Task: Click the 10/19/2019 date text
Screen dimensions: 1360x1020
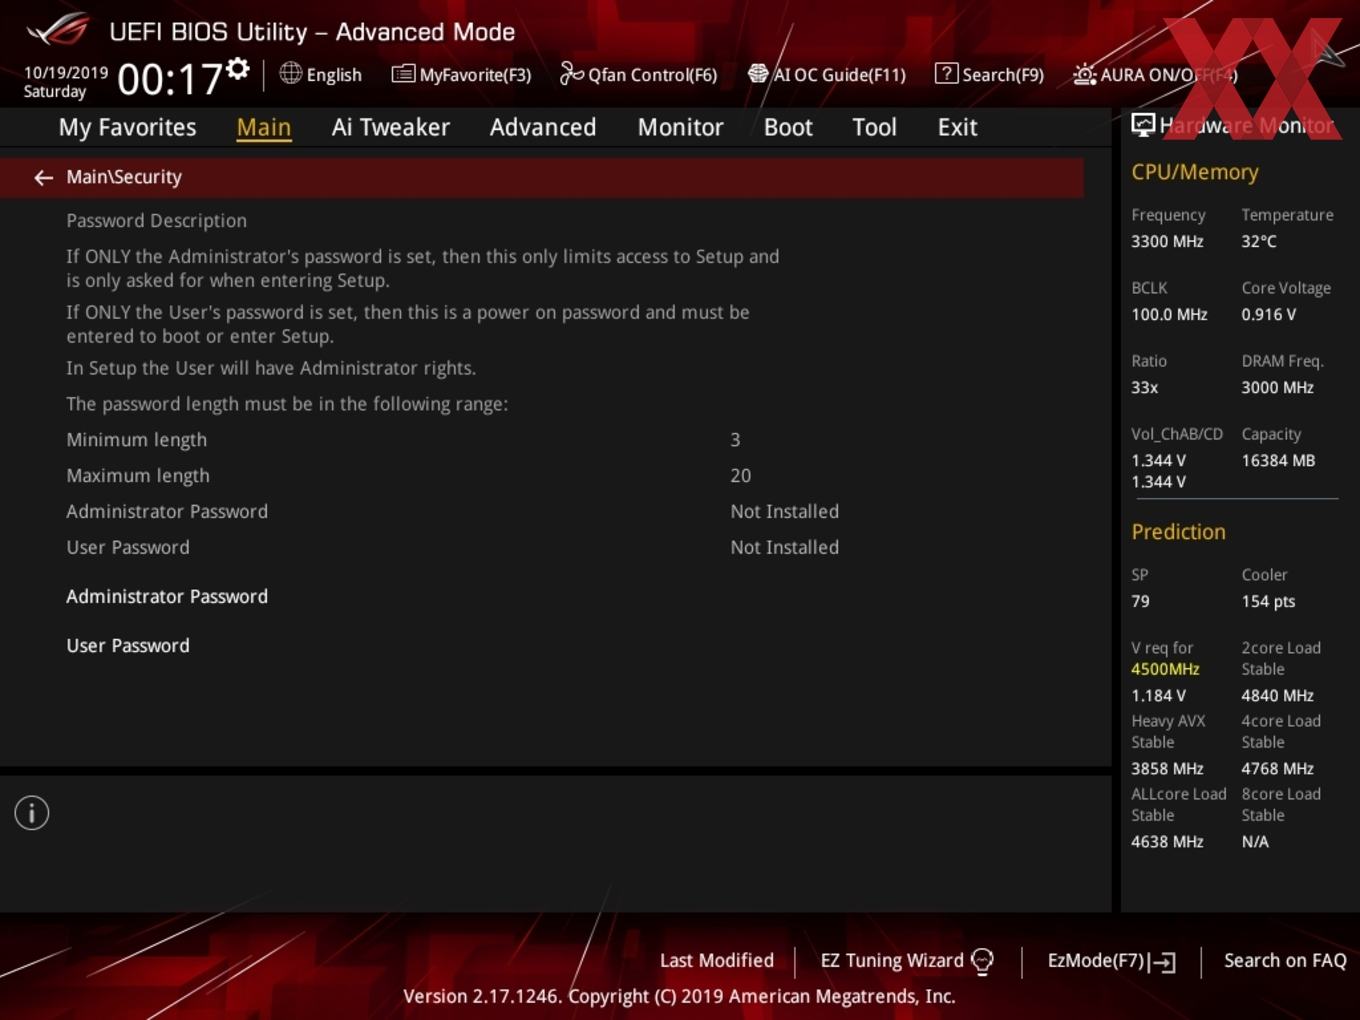Action: (66, 72)
